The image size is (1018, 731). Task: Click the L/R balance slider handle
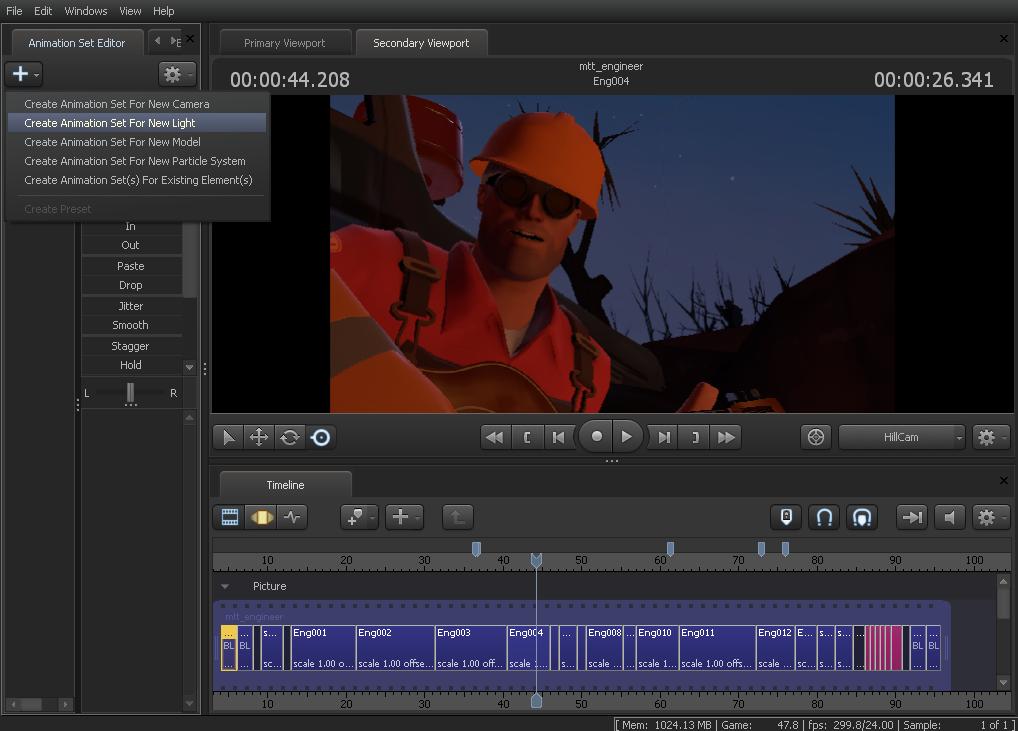130,393
